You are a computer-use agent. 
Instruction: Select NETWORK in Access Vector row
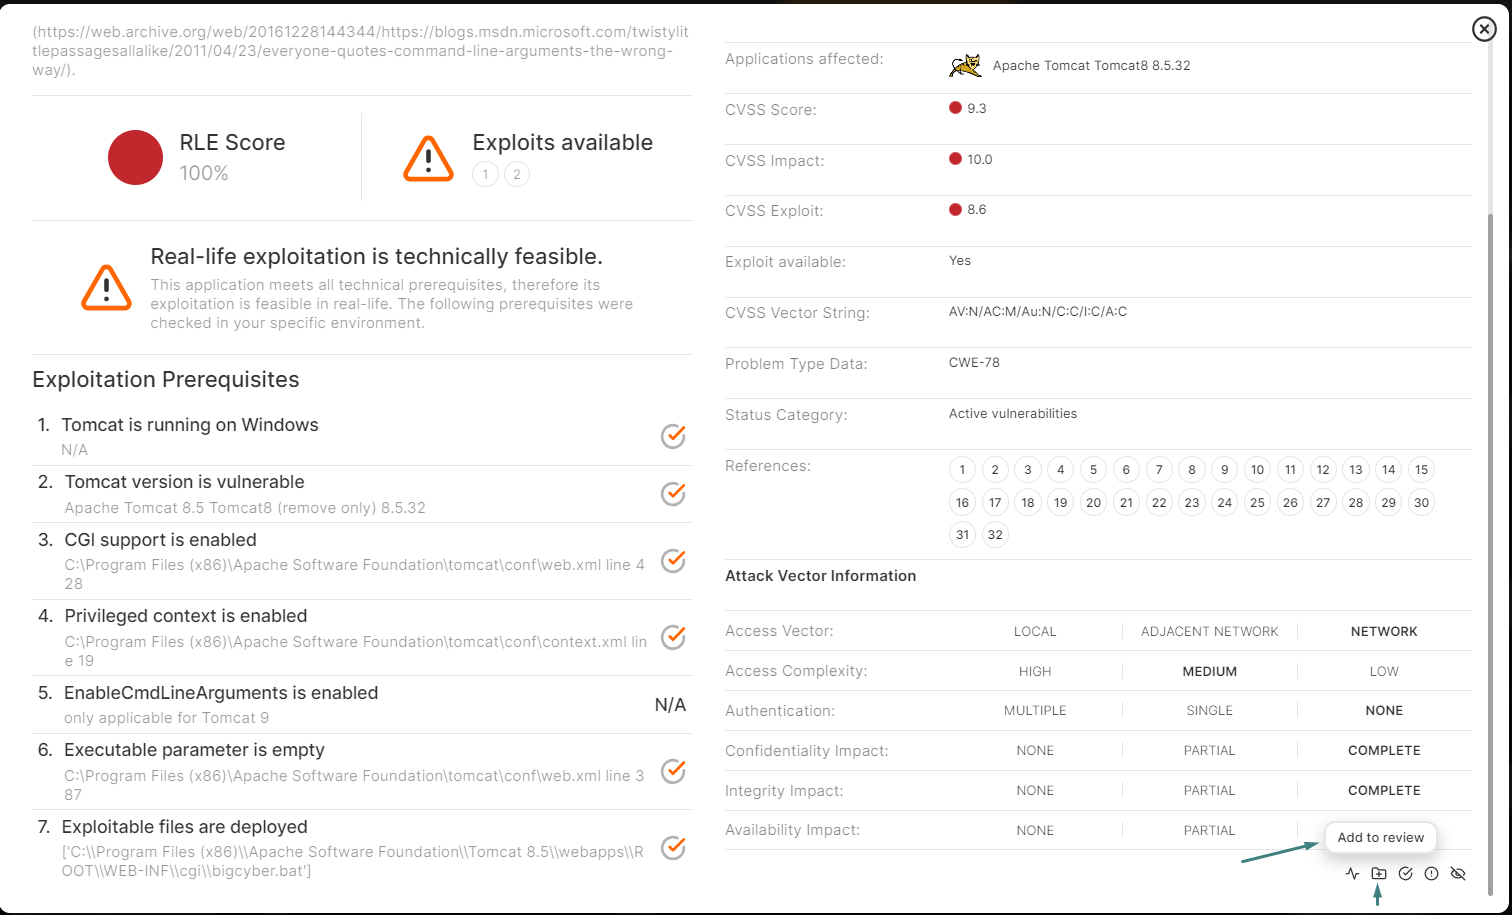[1384, 632]
